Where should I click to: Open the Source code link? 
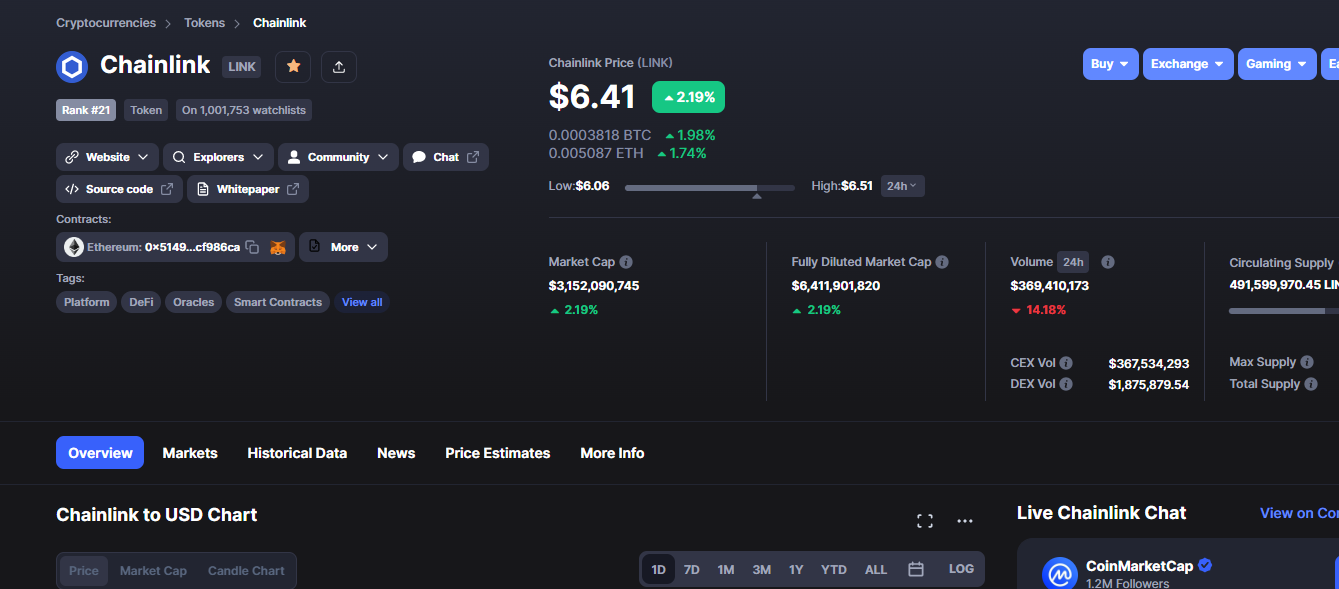coord(119,189)
